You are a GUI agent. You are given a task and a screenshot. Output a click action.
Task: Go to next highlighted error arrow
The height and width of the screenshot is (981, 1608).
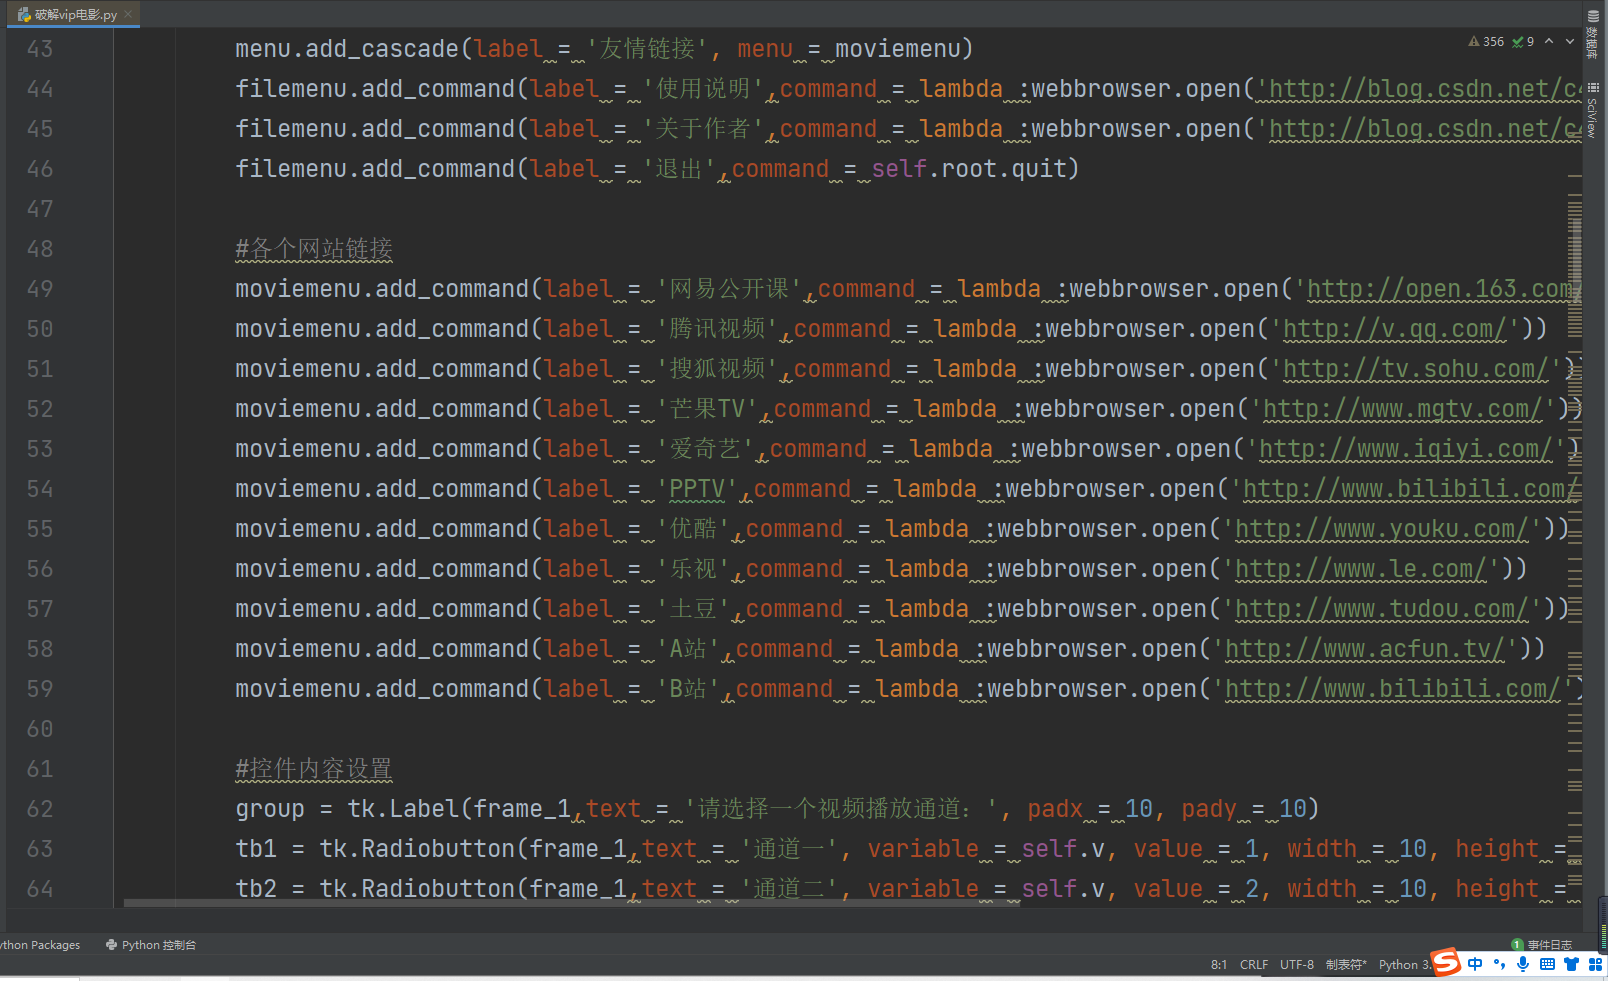pos(1570,41)
